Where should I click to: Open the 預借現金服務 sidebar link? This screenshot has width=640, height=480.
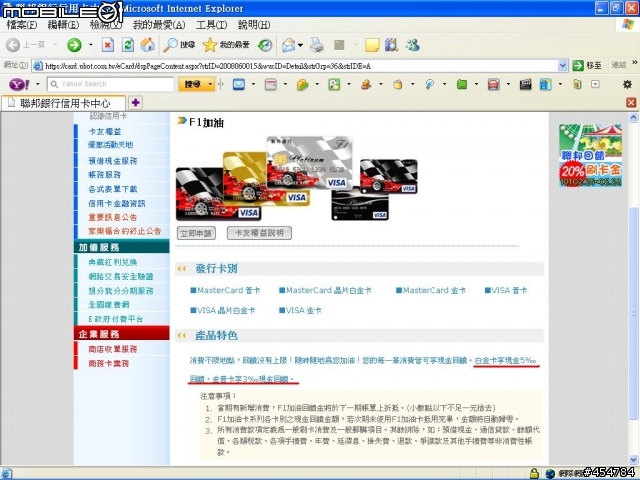point(113,161)
